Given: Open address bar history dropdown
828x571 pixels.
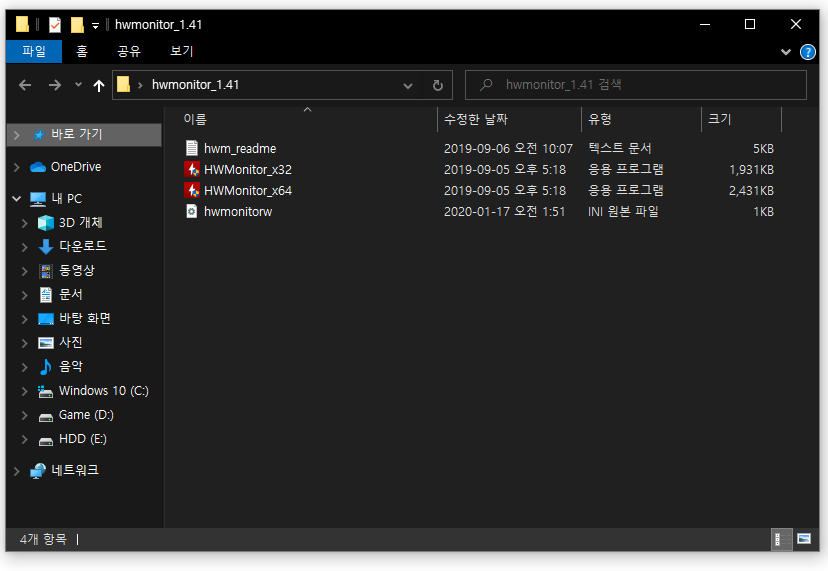Looking at the screenshot, I should [x=408, y=86].
